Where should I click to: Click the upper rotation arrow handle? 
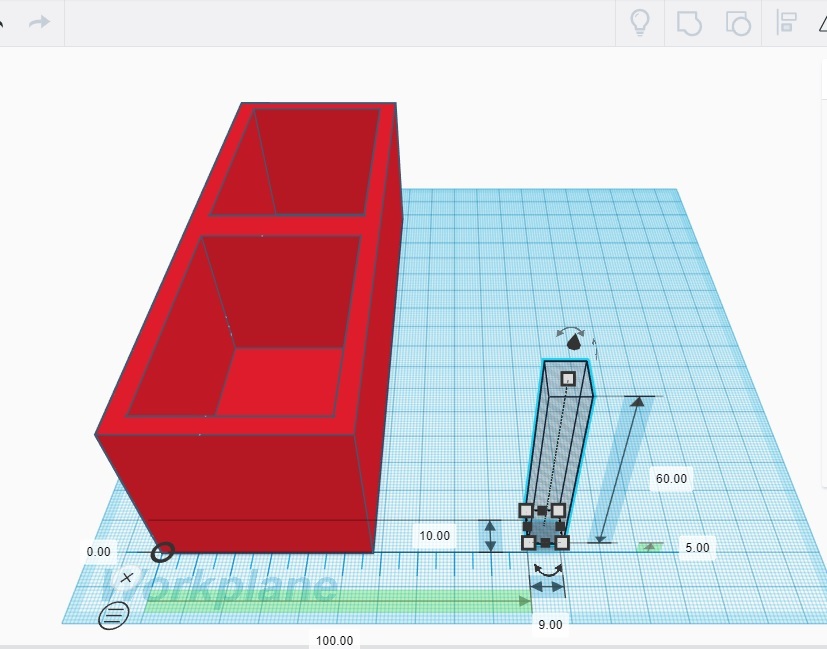571,332
